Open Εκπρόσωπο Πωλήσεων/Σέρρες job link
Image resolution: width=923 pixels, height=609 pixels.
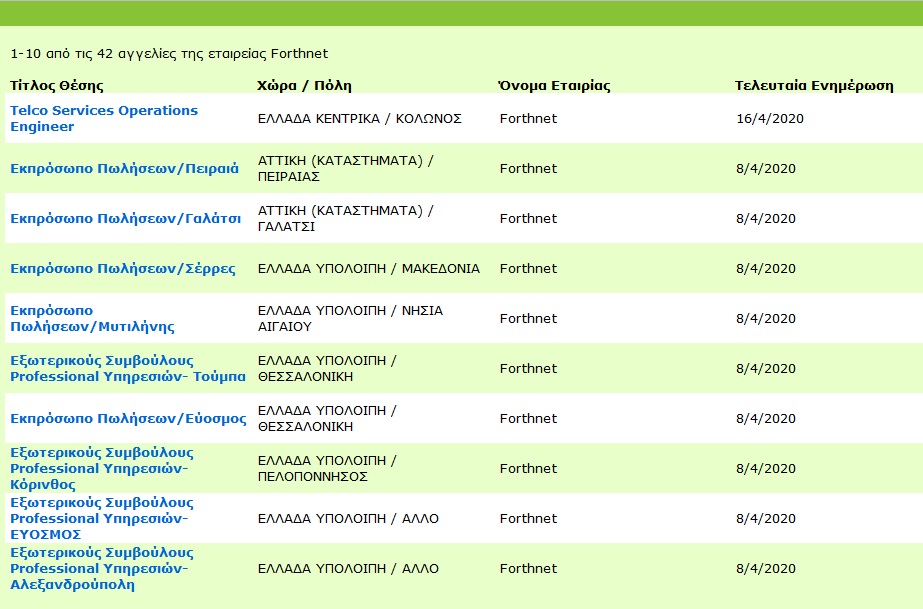[x=122, y=269]
